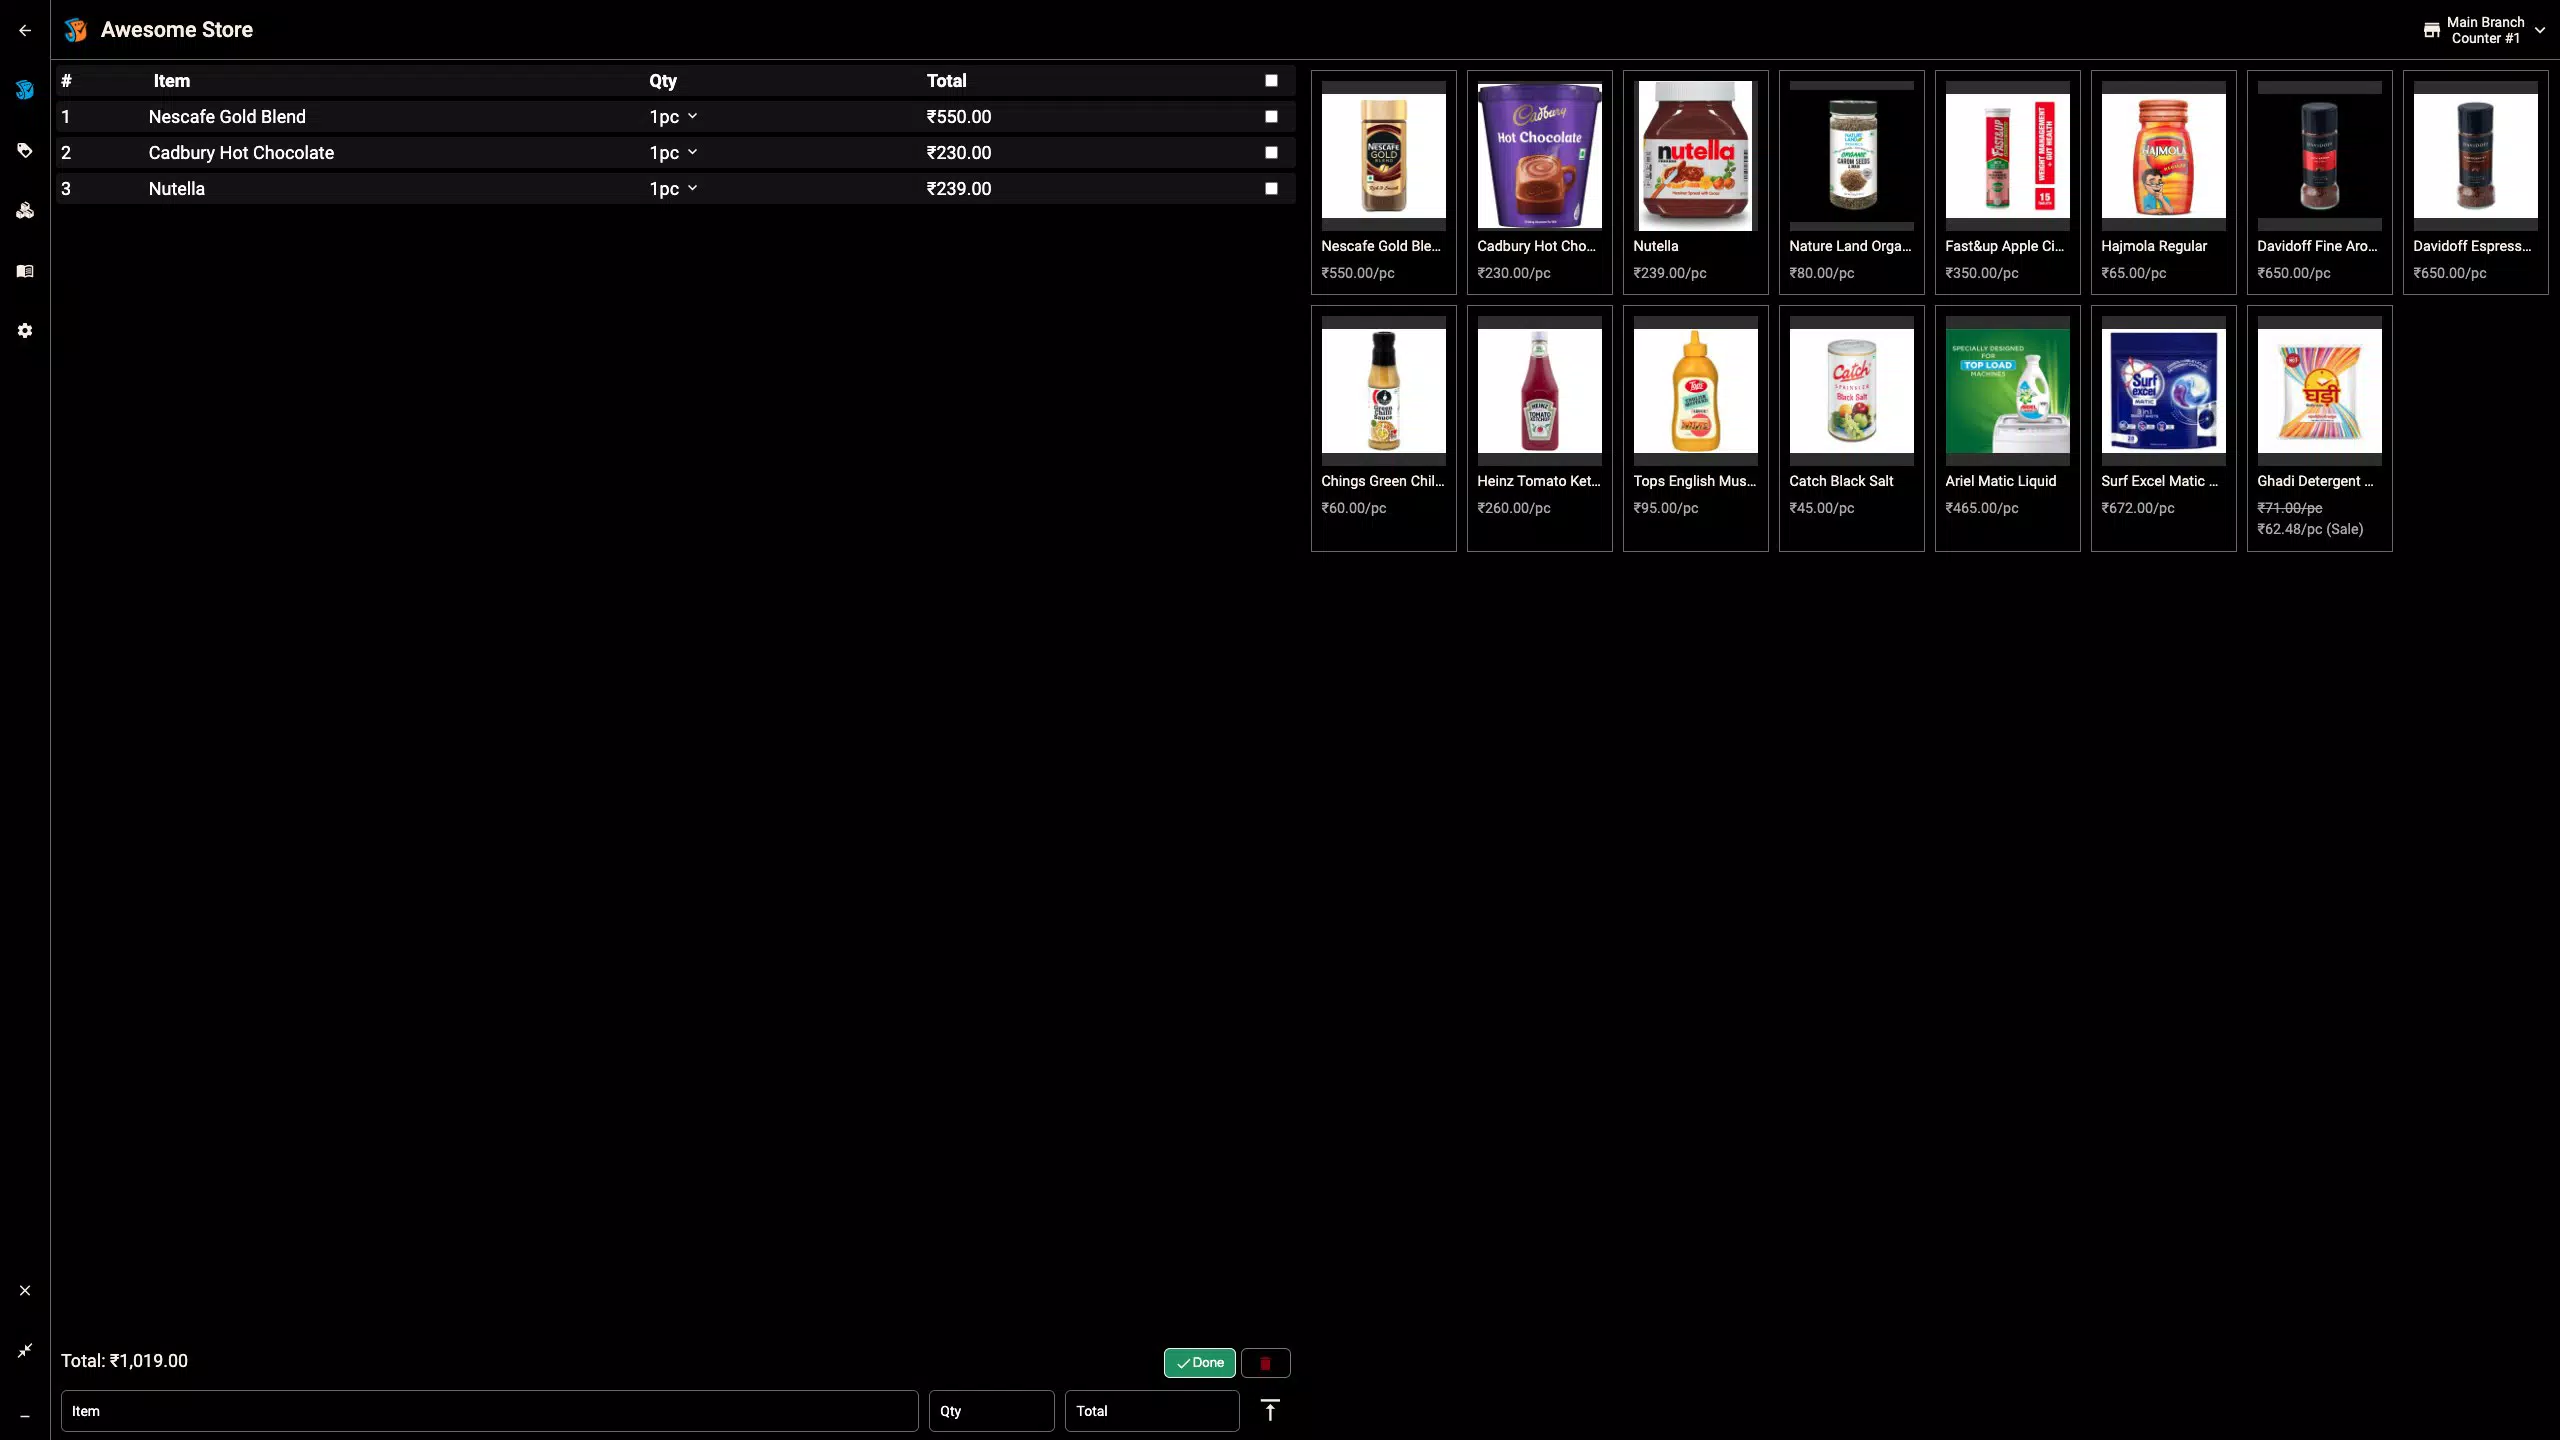Viewport: 2560px width, 1440px height.
Task: Toggle the select-all checkbox in table header
Action: 1271,81
